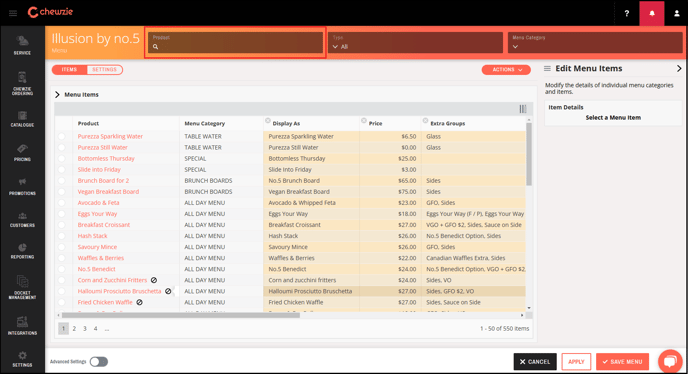The width and height of the screenshot is (688, 374).
Task: Select radio button for Purezza Sparkling Water
Action: (x=61, y=137)
